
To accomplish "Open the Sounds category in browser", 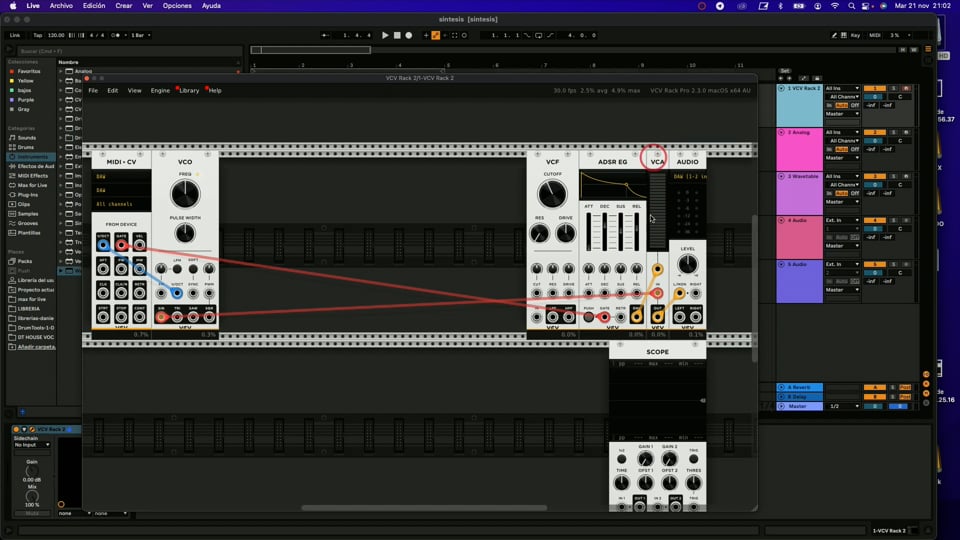I will click(x=26, y=138).
